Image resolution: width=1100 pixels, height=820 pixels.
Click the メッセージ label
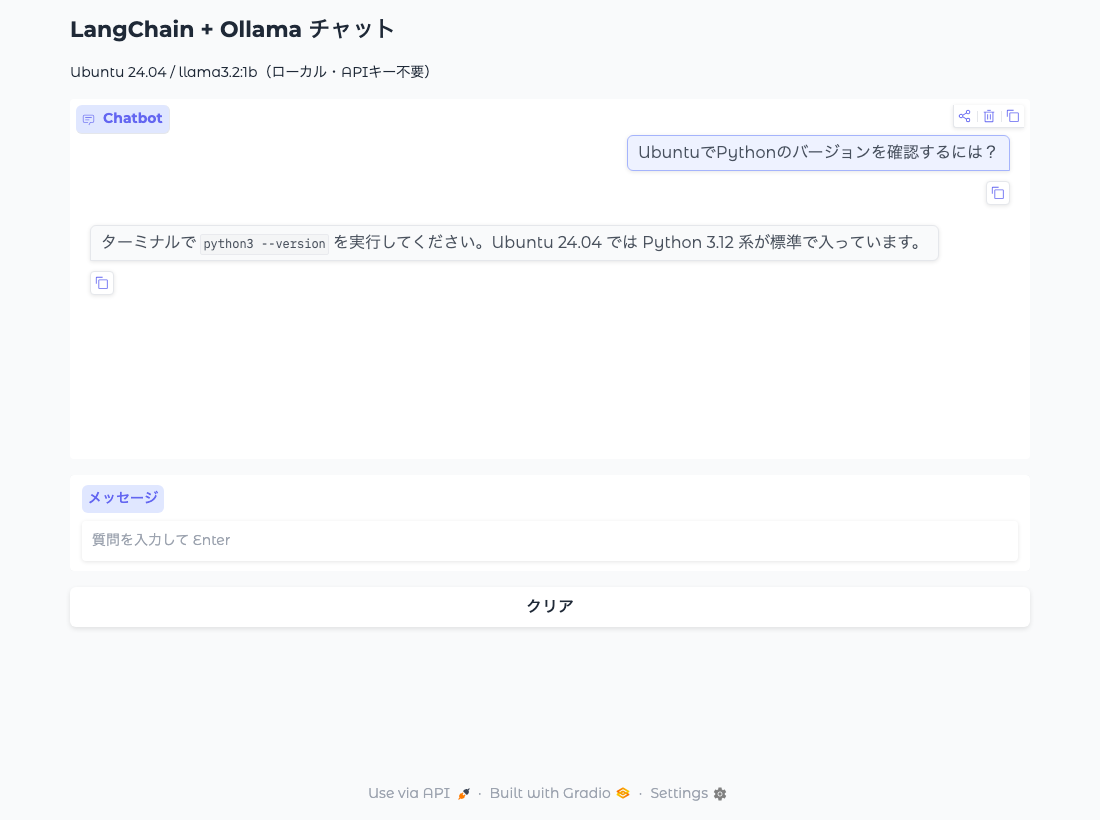123,498
